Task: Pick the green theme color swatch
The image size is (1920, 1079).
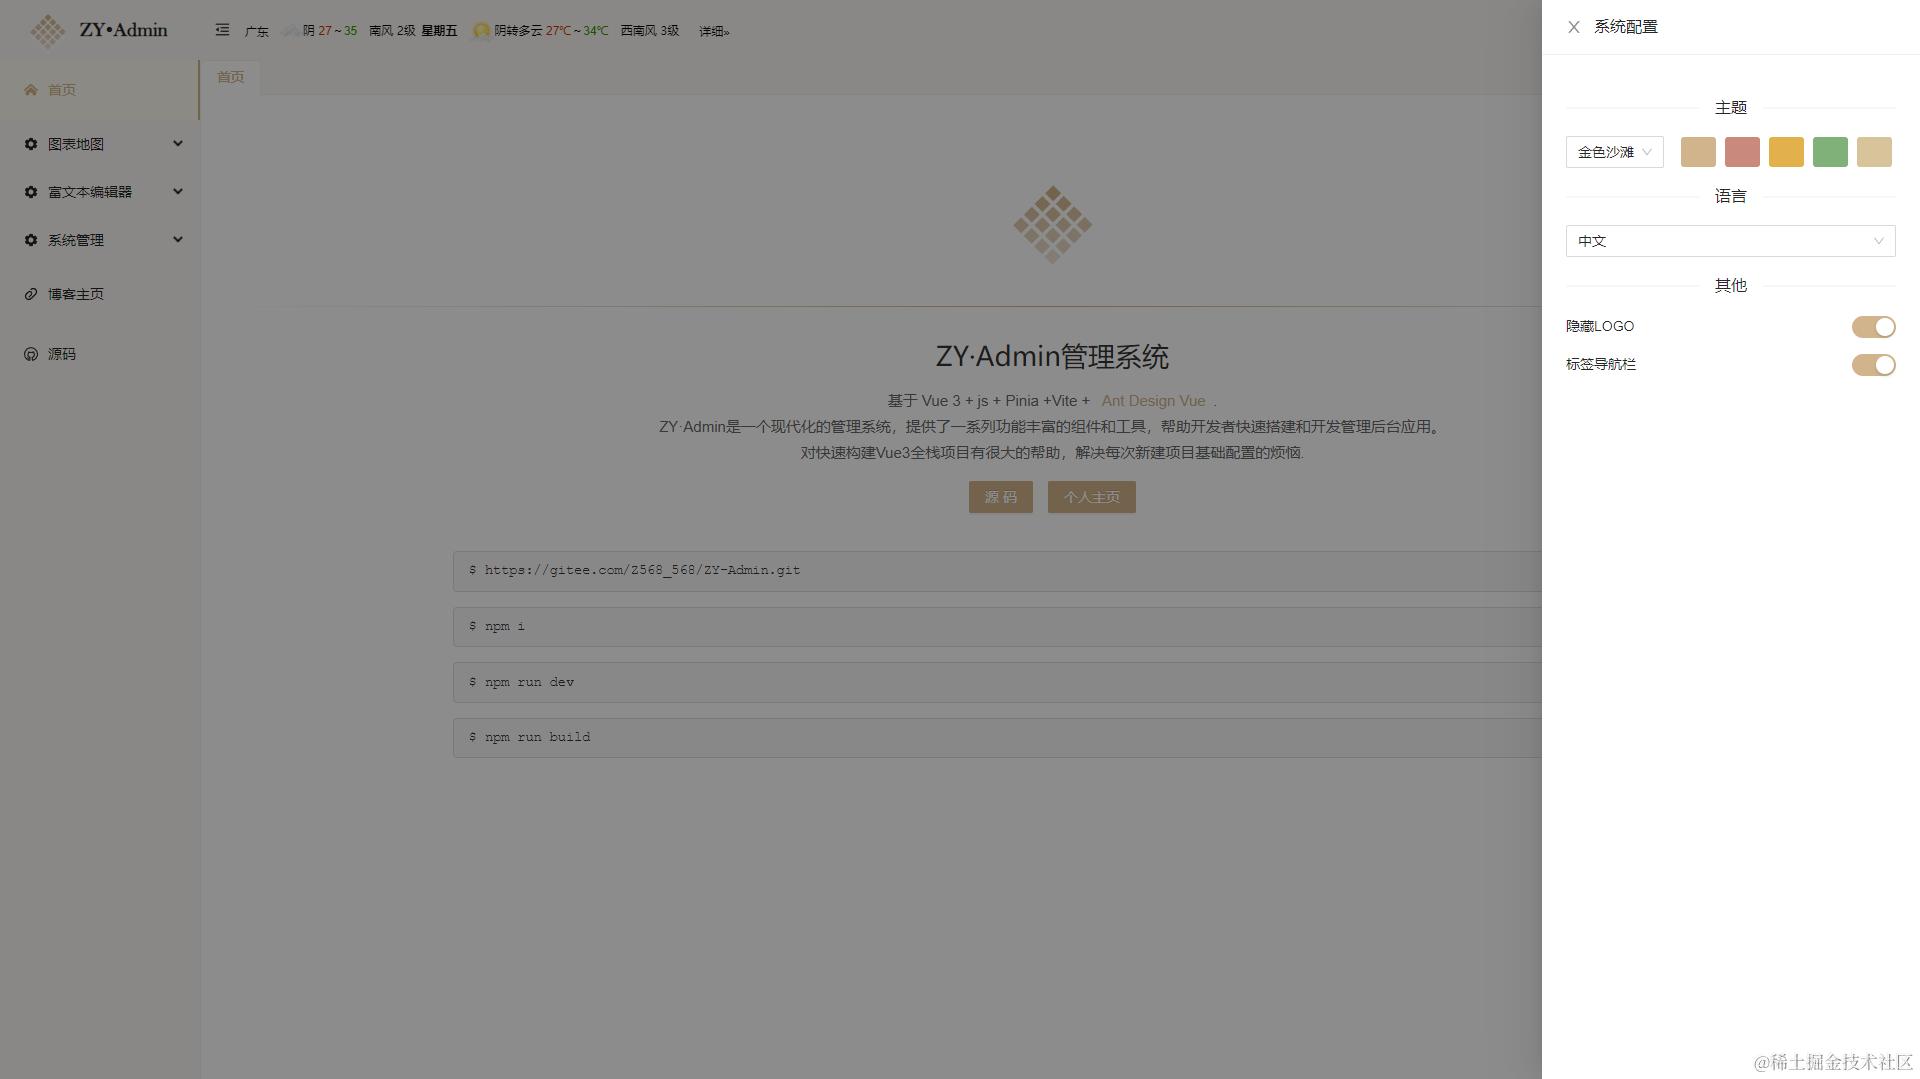Action: click(x=1830, y=152)
